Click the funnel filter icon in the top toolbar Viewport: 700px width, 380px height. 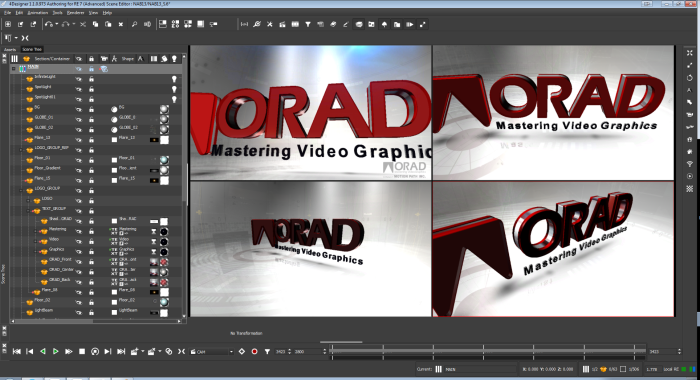[308, 25]
